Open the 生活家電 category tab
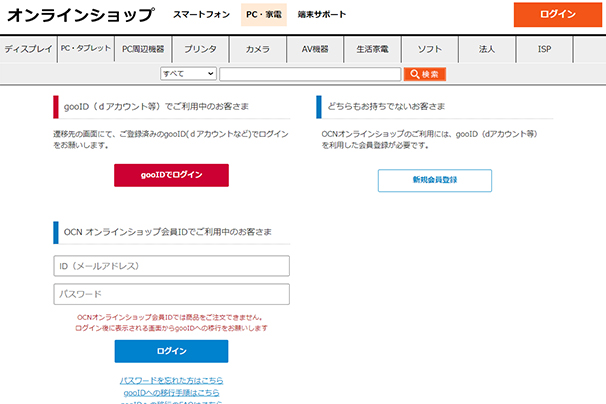Image resolution: width=606 pixels, height=404 pixels. (x=372, y=49)
